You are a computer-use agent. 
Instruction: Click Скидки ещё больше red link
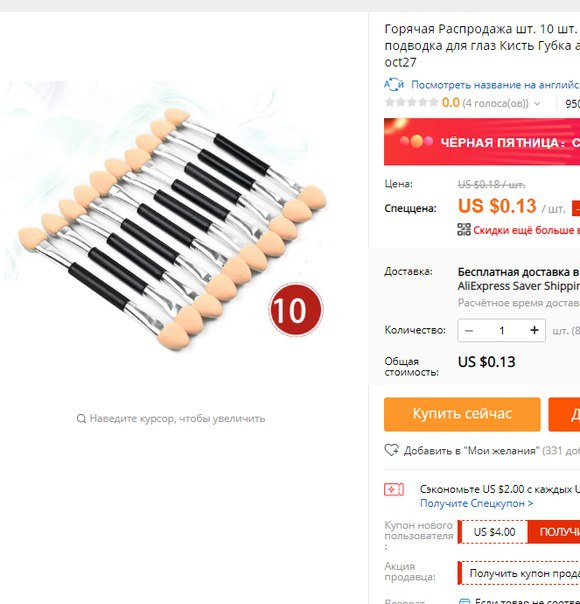click(526, 230)
